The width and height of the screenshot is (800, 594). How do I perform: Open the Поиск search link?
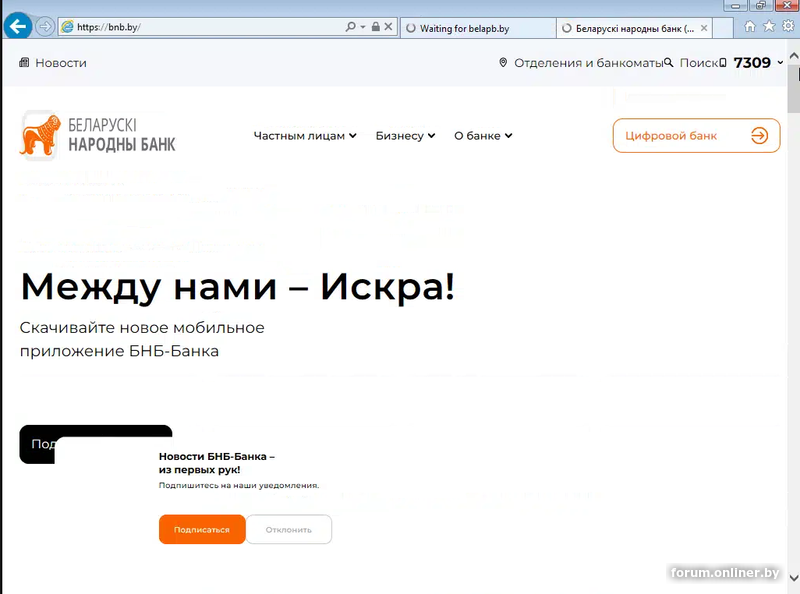tap(698, 63)
